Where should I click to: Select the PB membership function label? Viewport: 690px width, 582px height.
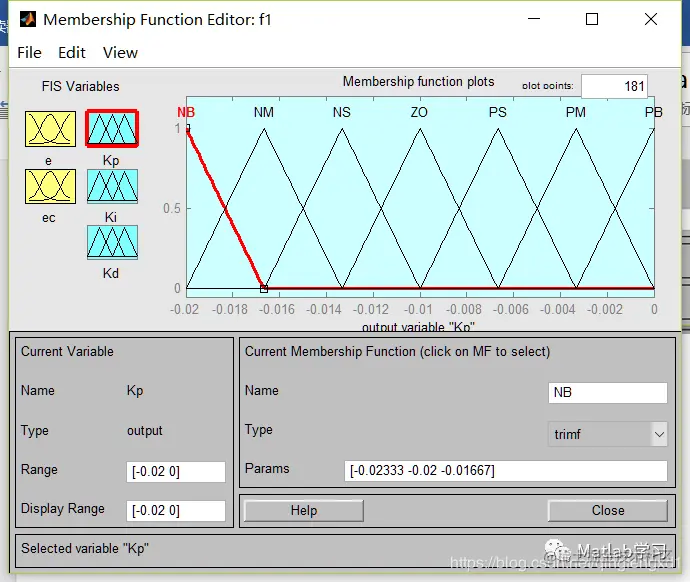[653, 112]
